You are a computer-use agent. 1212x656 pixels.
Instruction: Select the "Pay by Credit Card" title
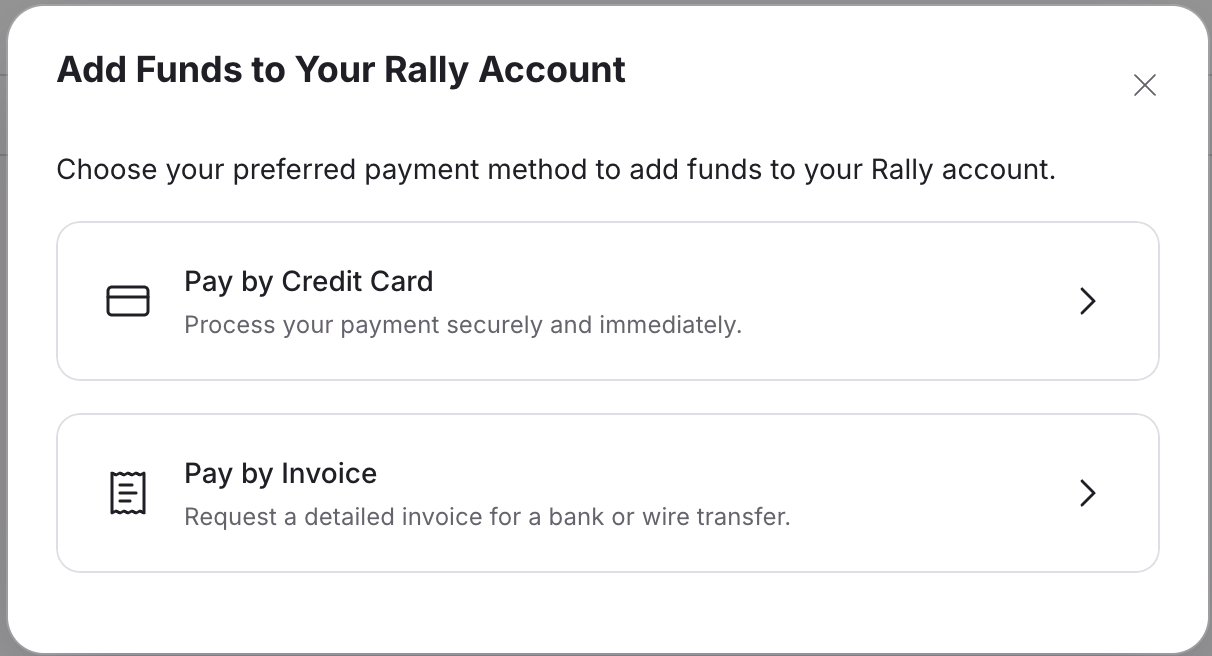pyautogui.click(x=308, y=282)
